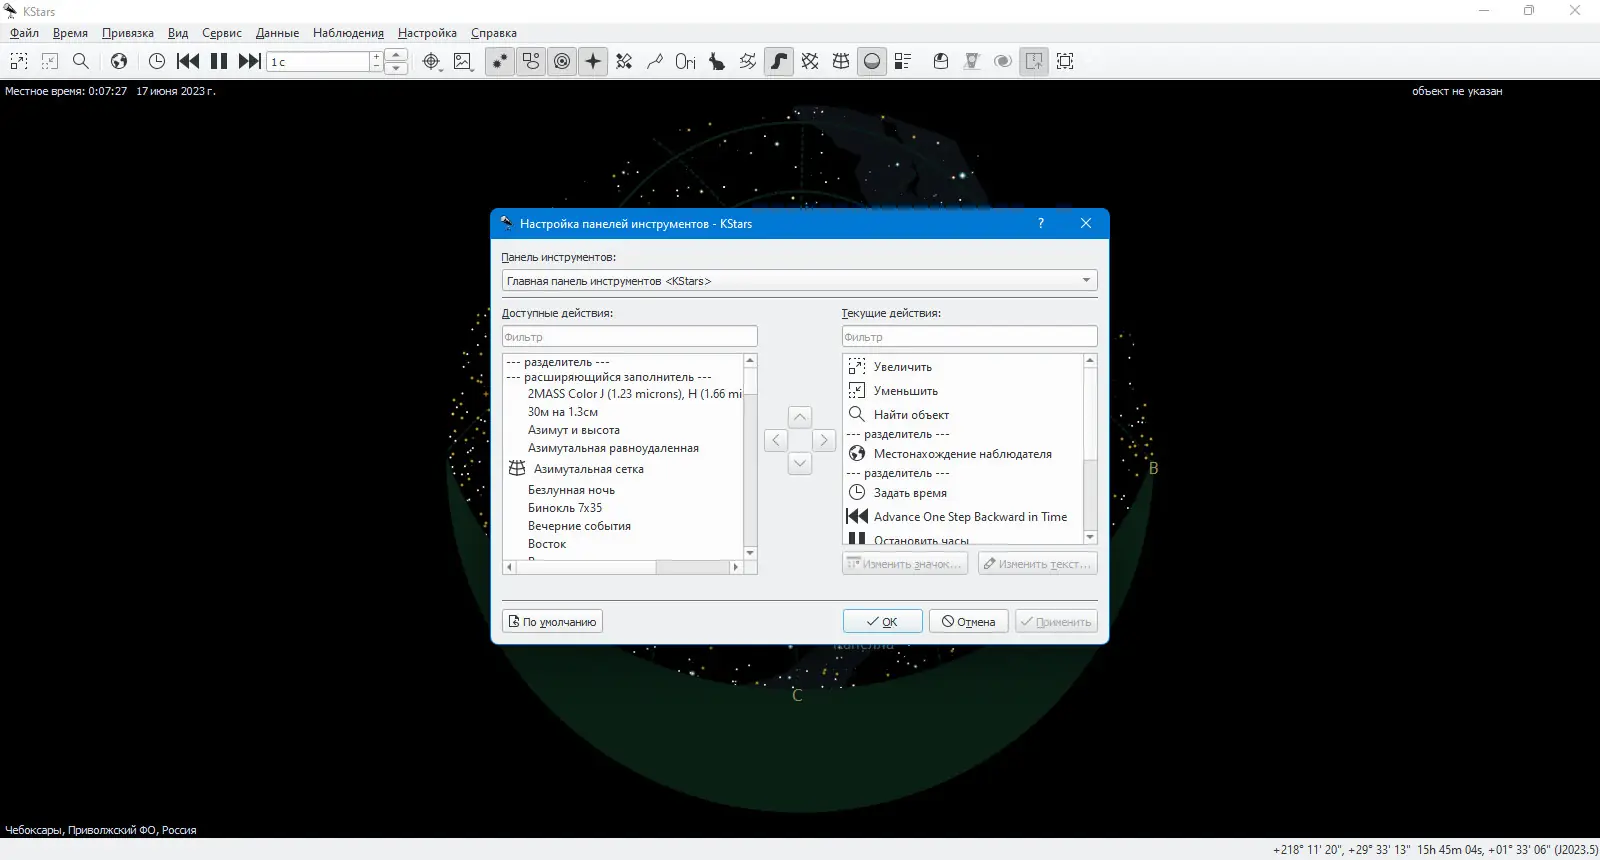Click filter field under Текущие действия
Screen dimensions: 1600x860
(969, 337)
